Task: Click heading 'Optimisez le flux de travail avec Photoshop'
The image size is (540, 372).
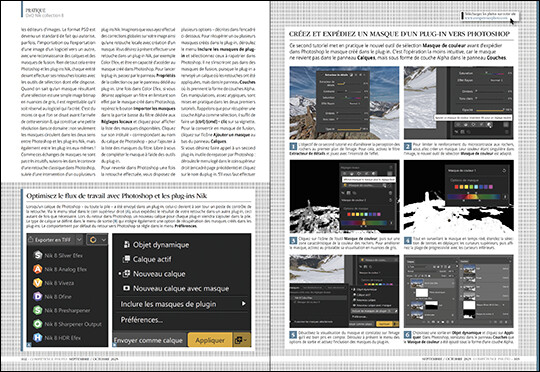Action: 117,196
